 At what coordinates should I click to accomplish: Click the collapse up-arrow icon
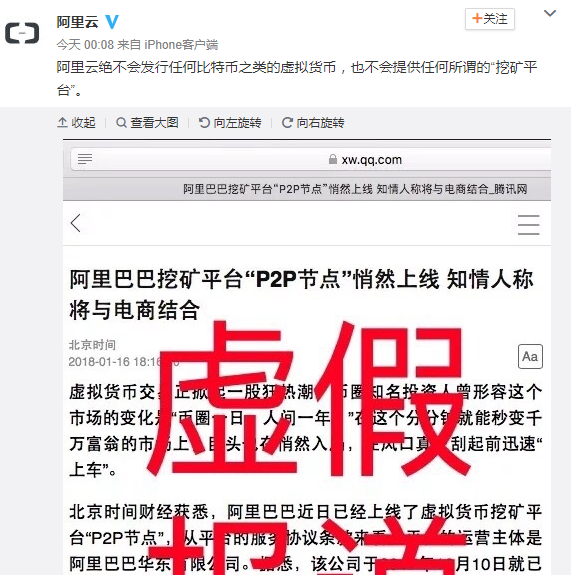click(x=62, y=122)
